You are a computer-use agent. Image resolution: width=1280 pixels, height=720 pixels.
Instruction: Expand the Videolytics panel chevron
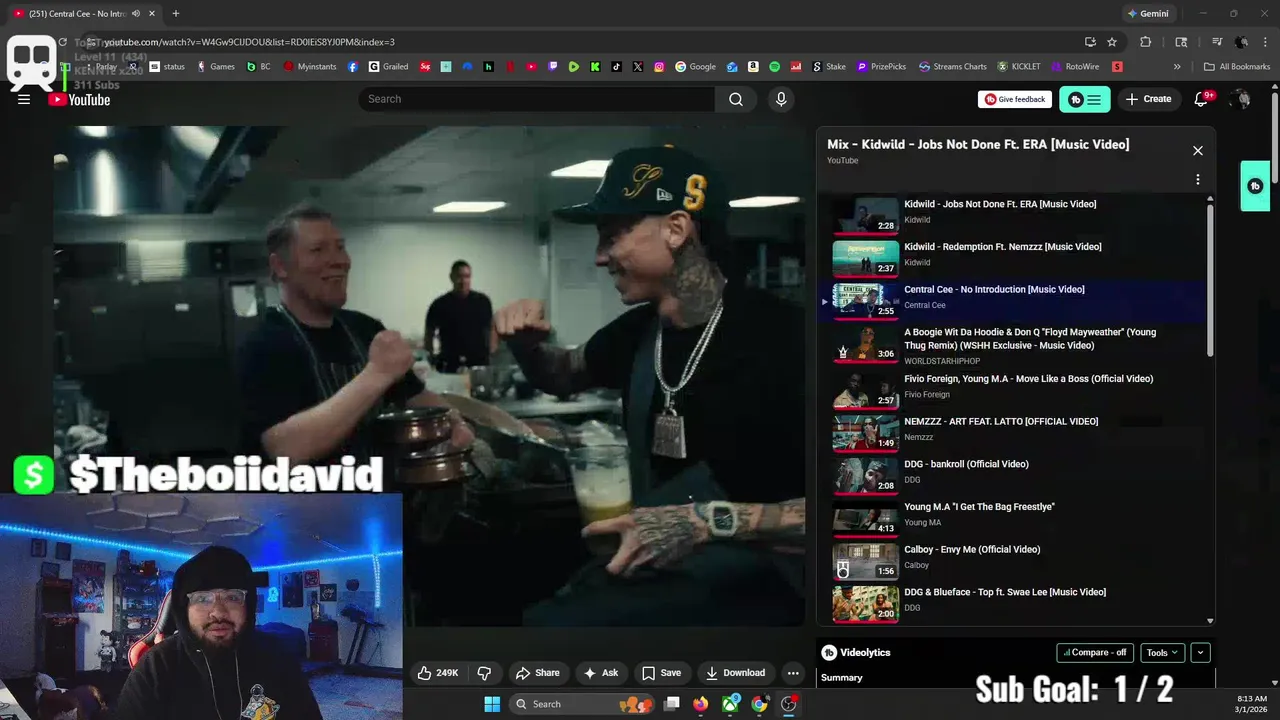pos(1200,653)
